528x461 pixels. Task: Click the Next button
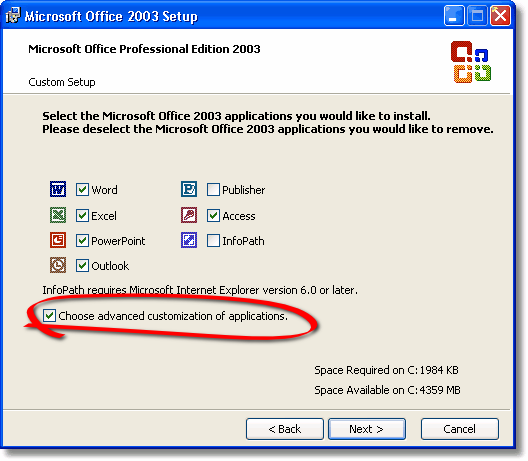click(367, 429)
